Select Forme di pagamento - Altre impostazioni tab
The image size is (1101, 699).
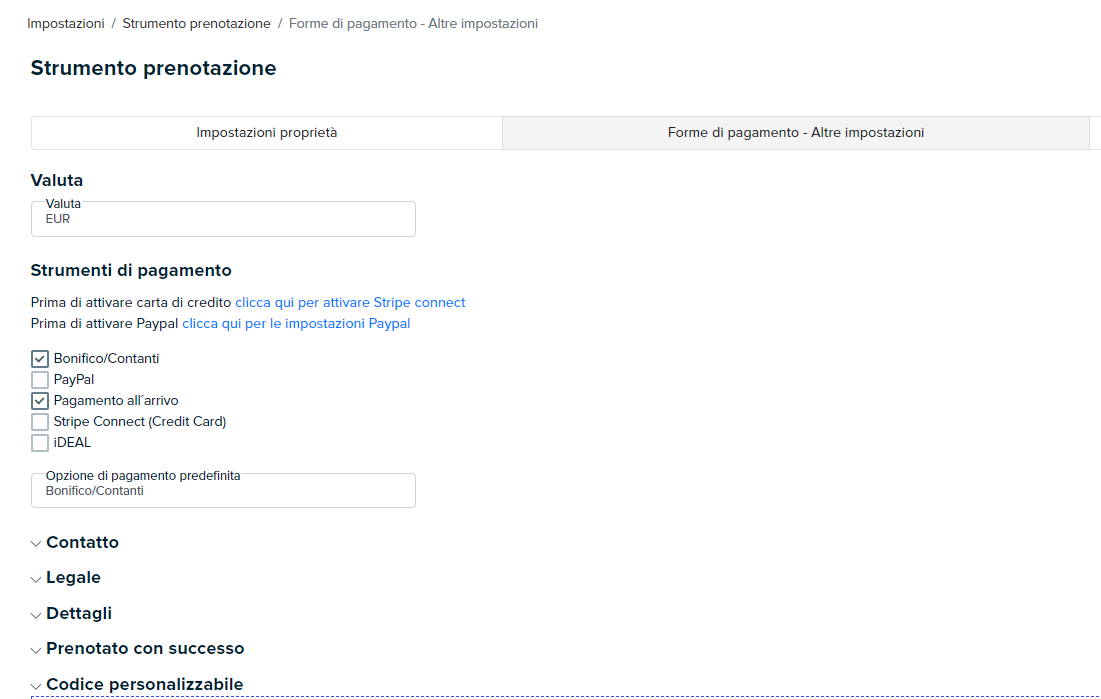pos(796,133)
